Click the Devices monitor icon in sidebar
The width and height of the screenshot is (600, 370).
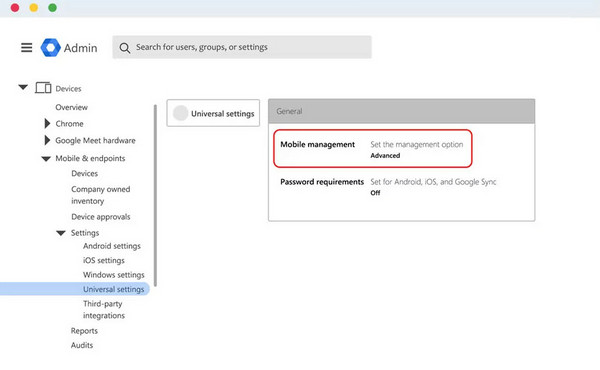(43, 88)
